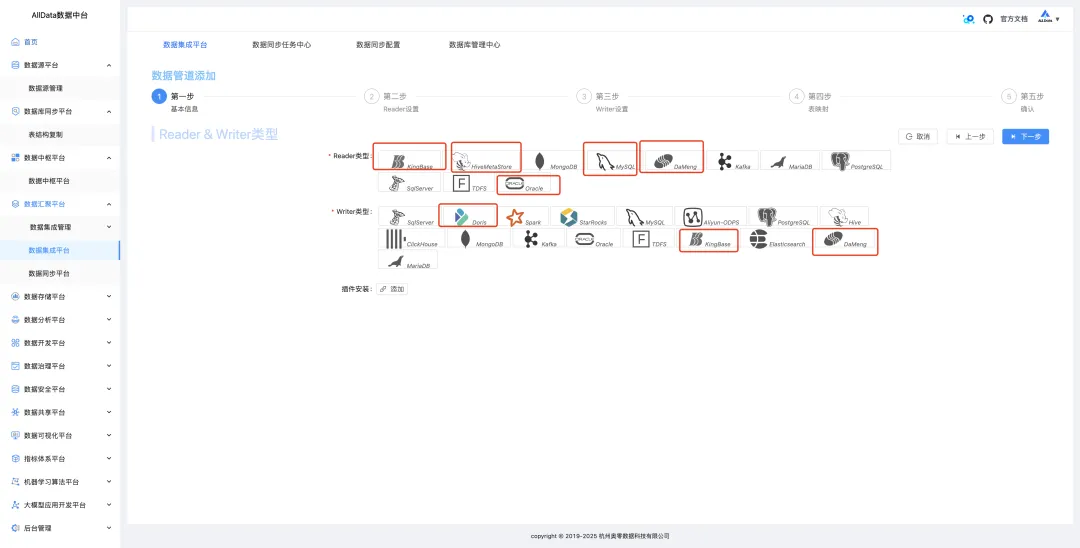The image size is (1080, 548).
Task: Choose SqlServer as the Reader type
Action: pyautogui.click(x=409, y=182)
